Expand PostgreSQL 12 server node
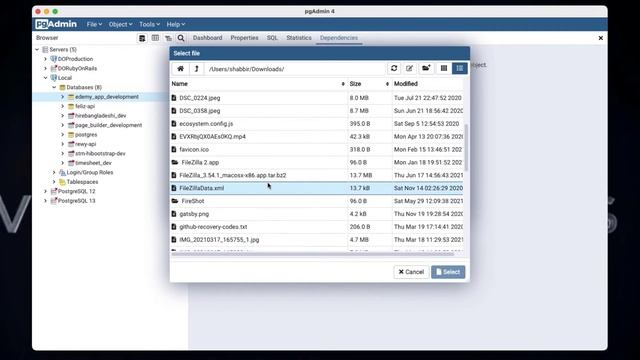The height and width of the screenshot is (360, 640). click(46, 191)
